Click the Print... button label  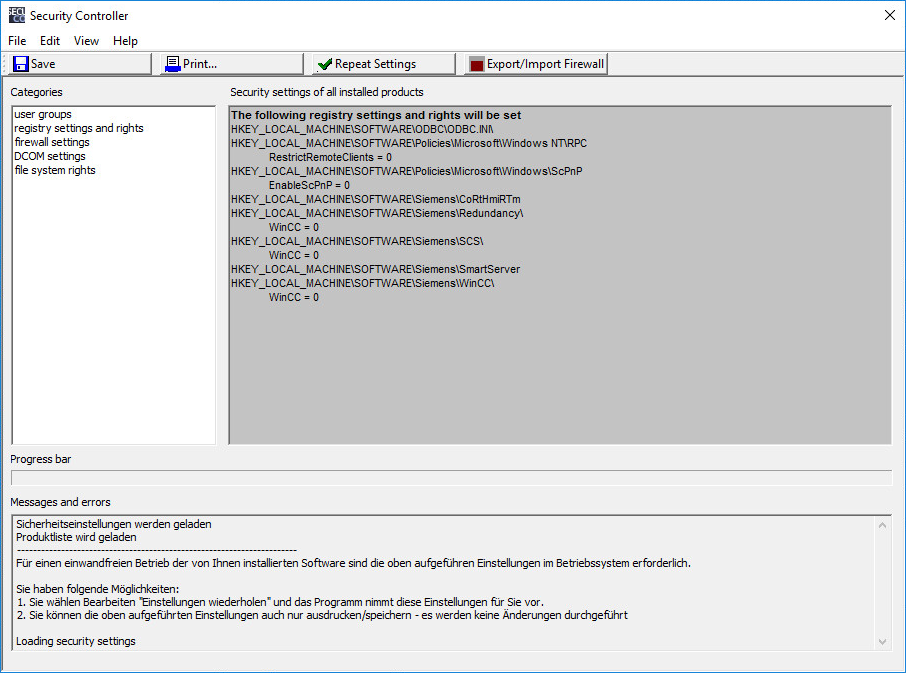[x=200, y=64]
